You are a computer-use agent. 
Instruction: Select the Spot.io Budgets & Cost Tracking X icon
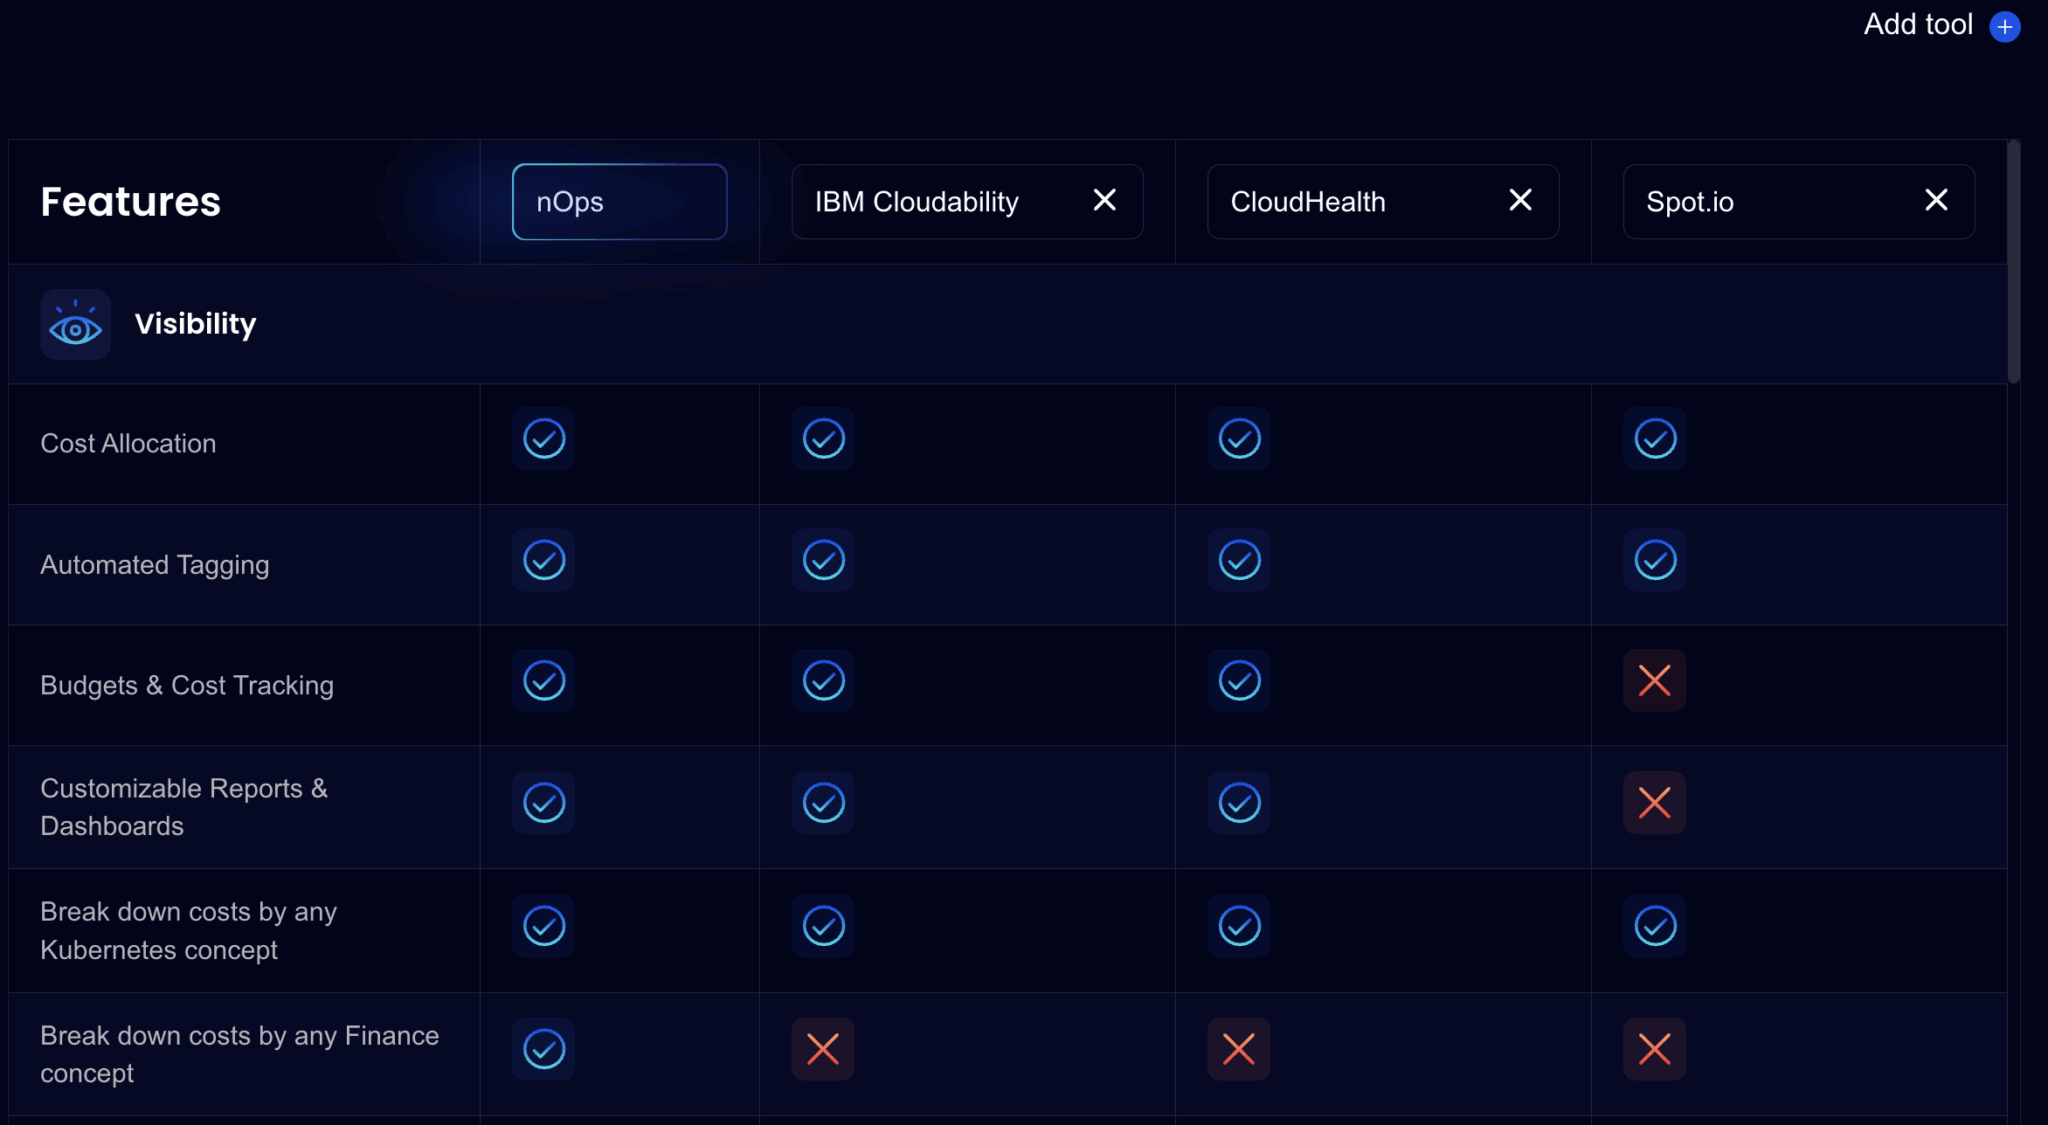(1654, 680)
